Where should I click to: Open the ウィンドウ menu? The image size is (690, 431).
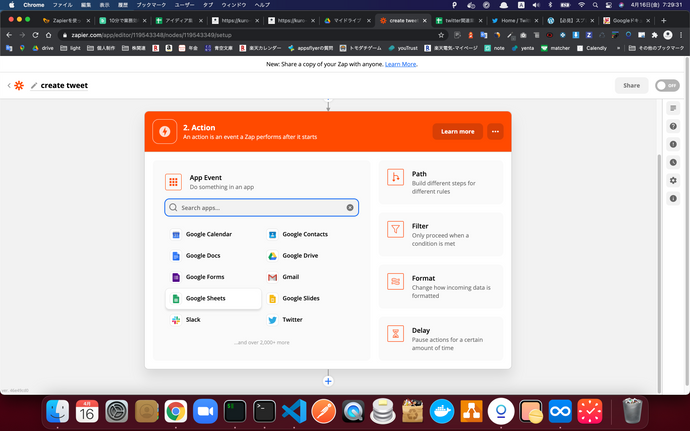(x=234, y=5)
